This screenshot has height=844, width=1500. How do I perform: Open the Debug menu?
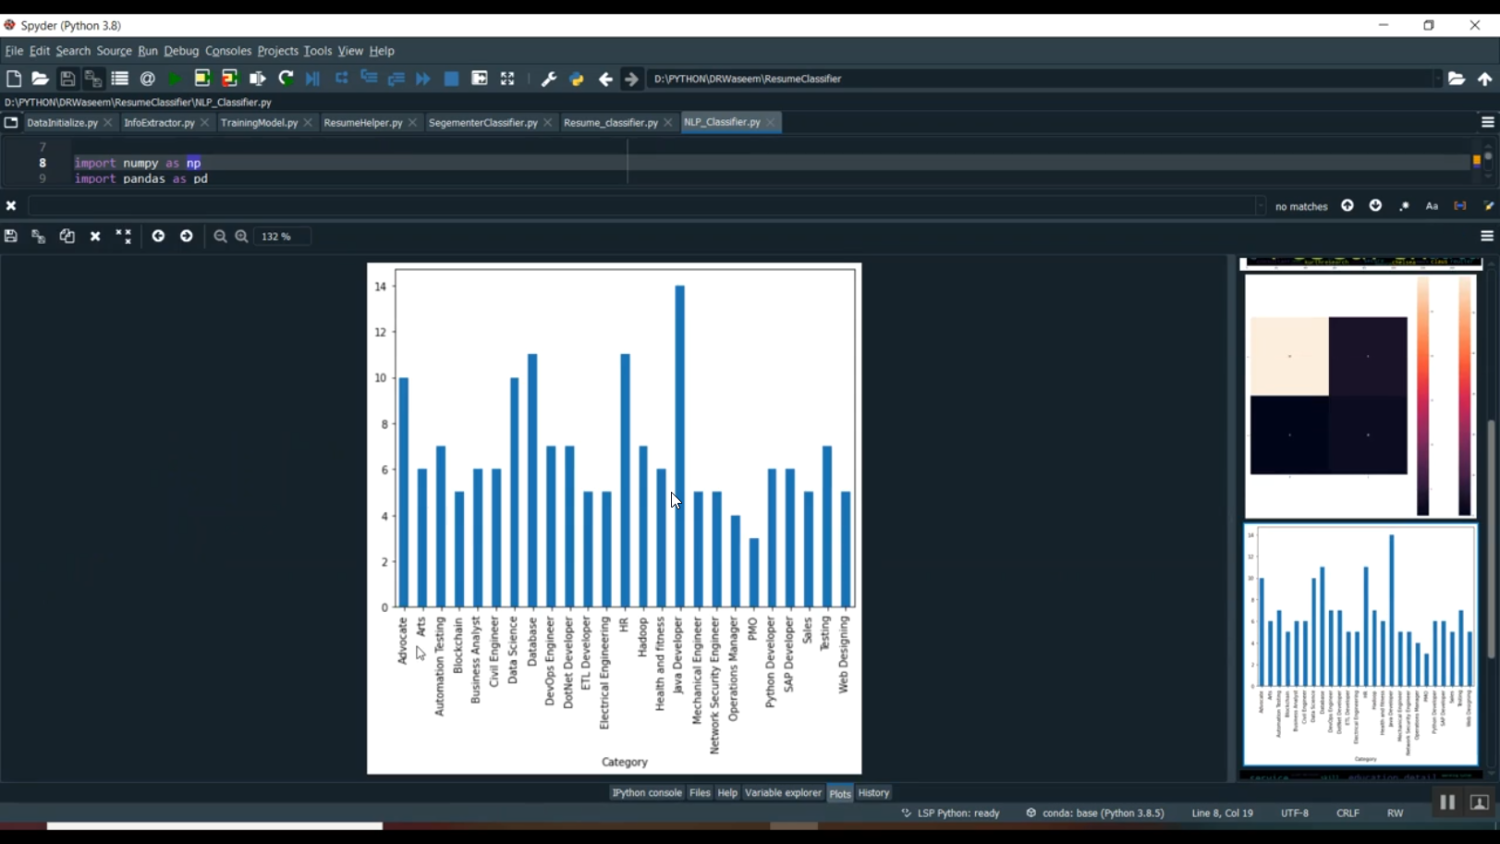(x=181, y=51)
